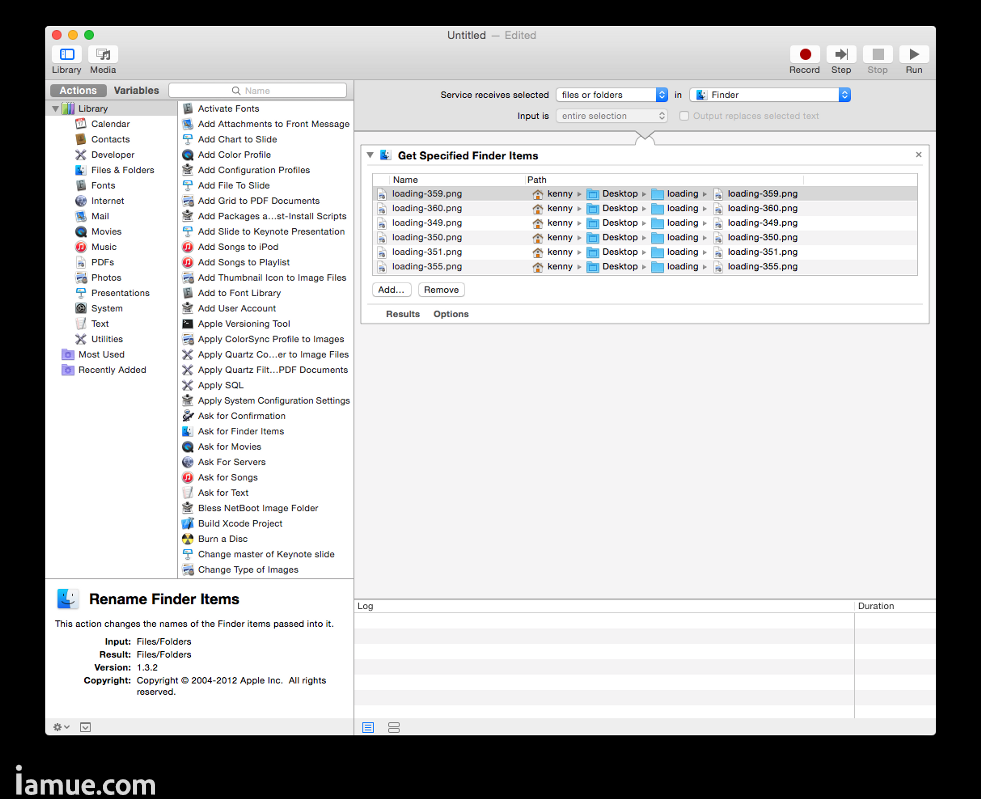The image size is (981, 799).
Task: Select the Burn a Disc action
Action: click(x=223, y=539)
